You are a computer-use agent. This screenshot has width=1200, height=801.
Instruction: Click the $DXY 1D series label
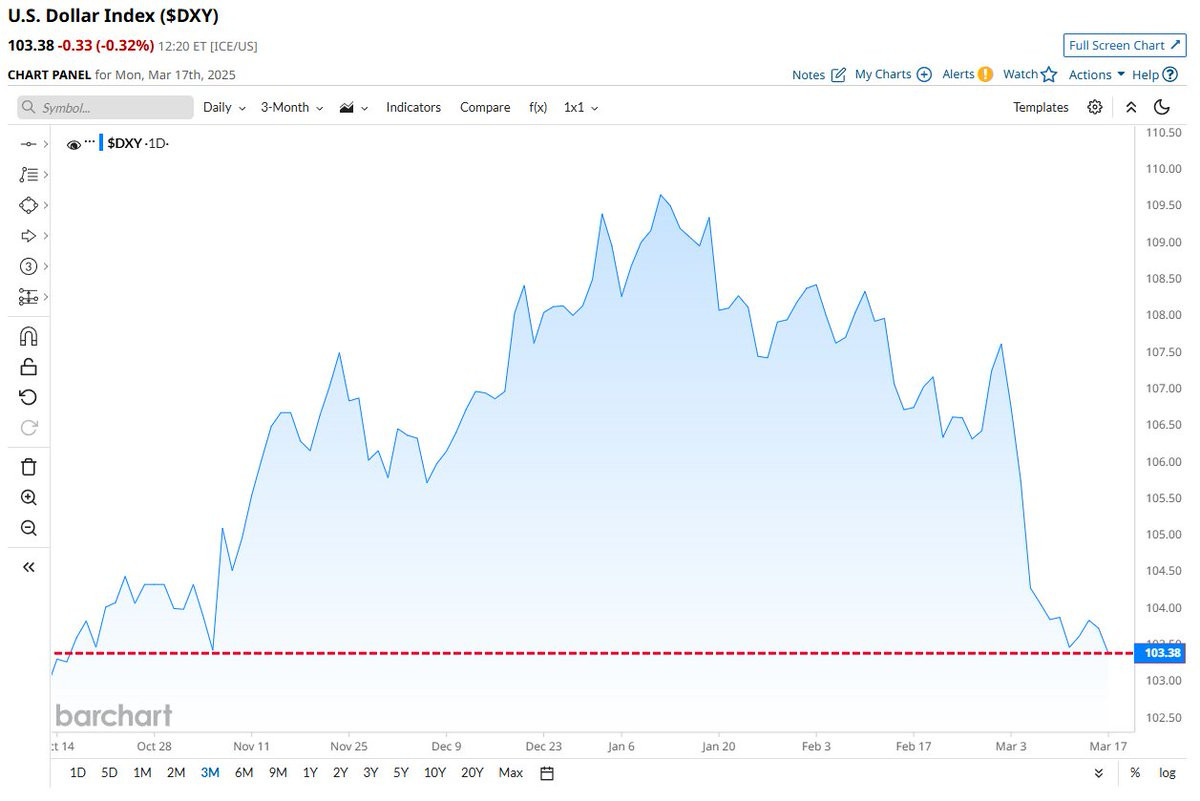[138, 144]
